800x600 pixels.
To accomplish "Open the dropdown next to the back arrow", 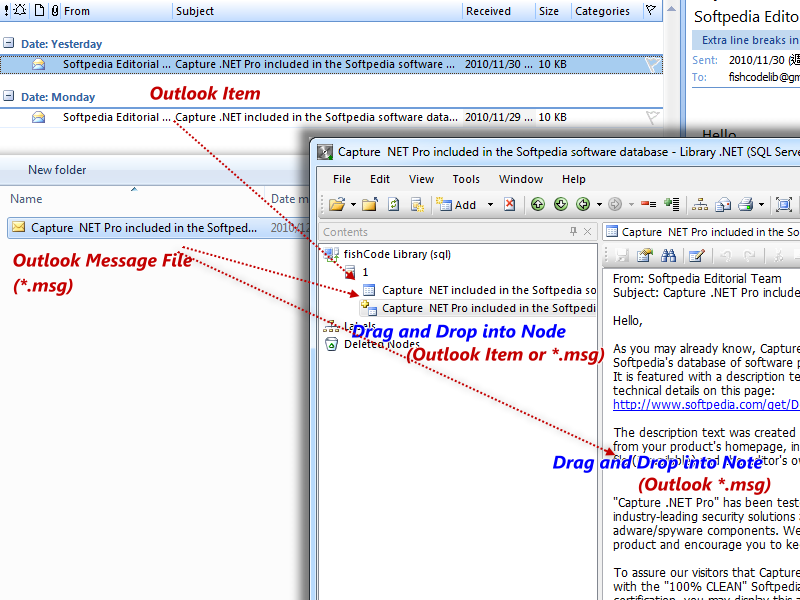I will tap(599, 205).
